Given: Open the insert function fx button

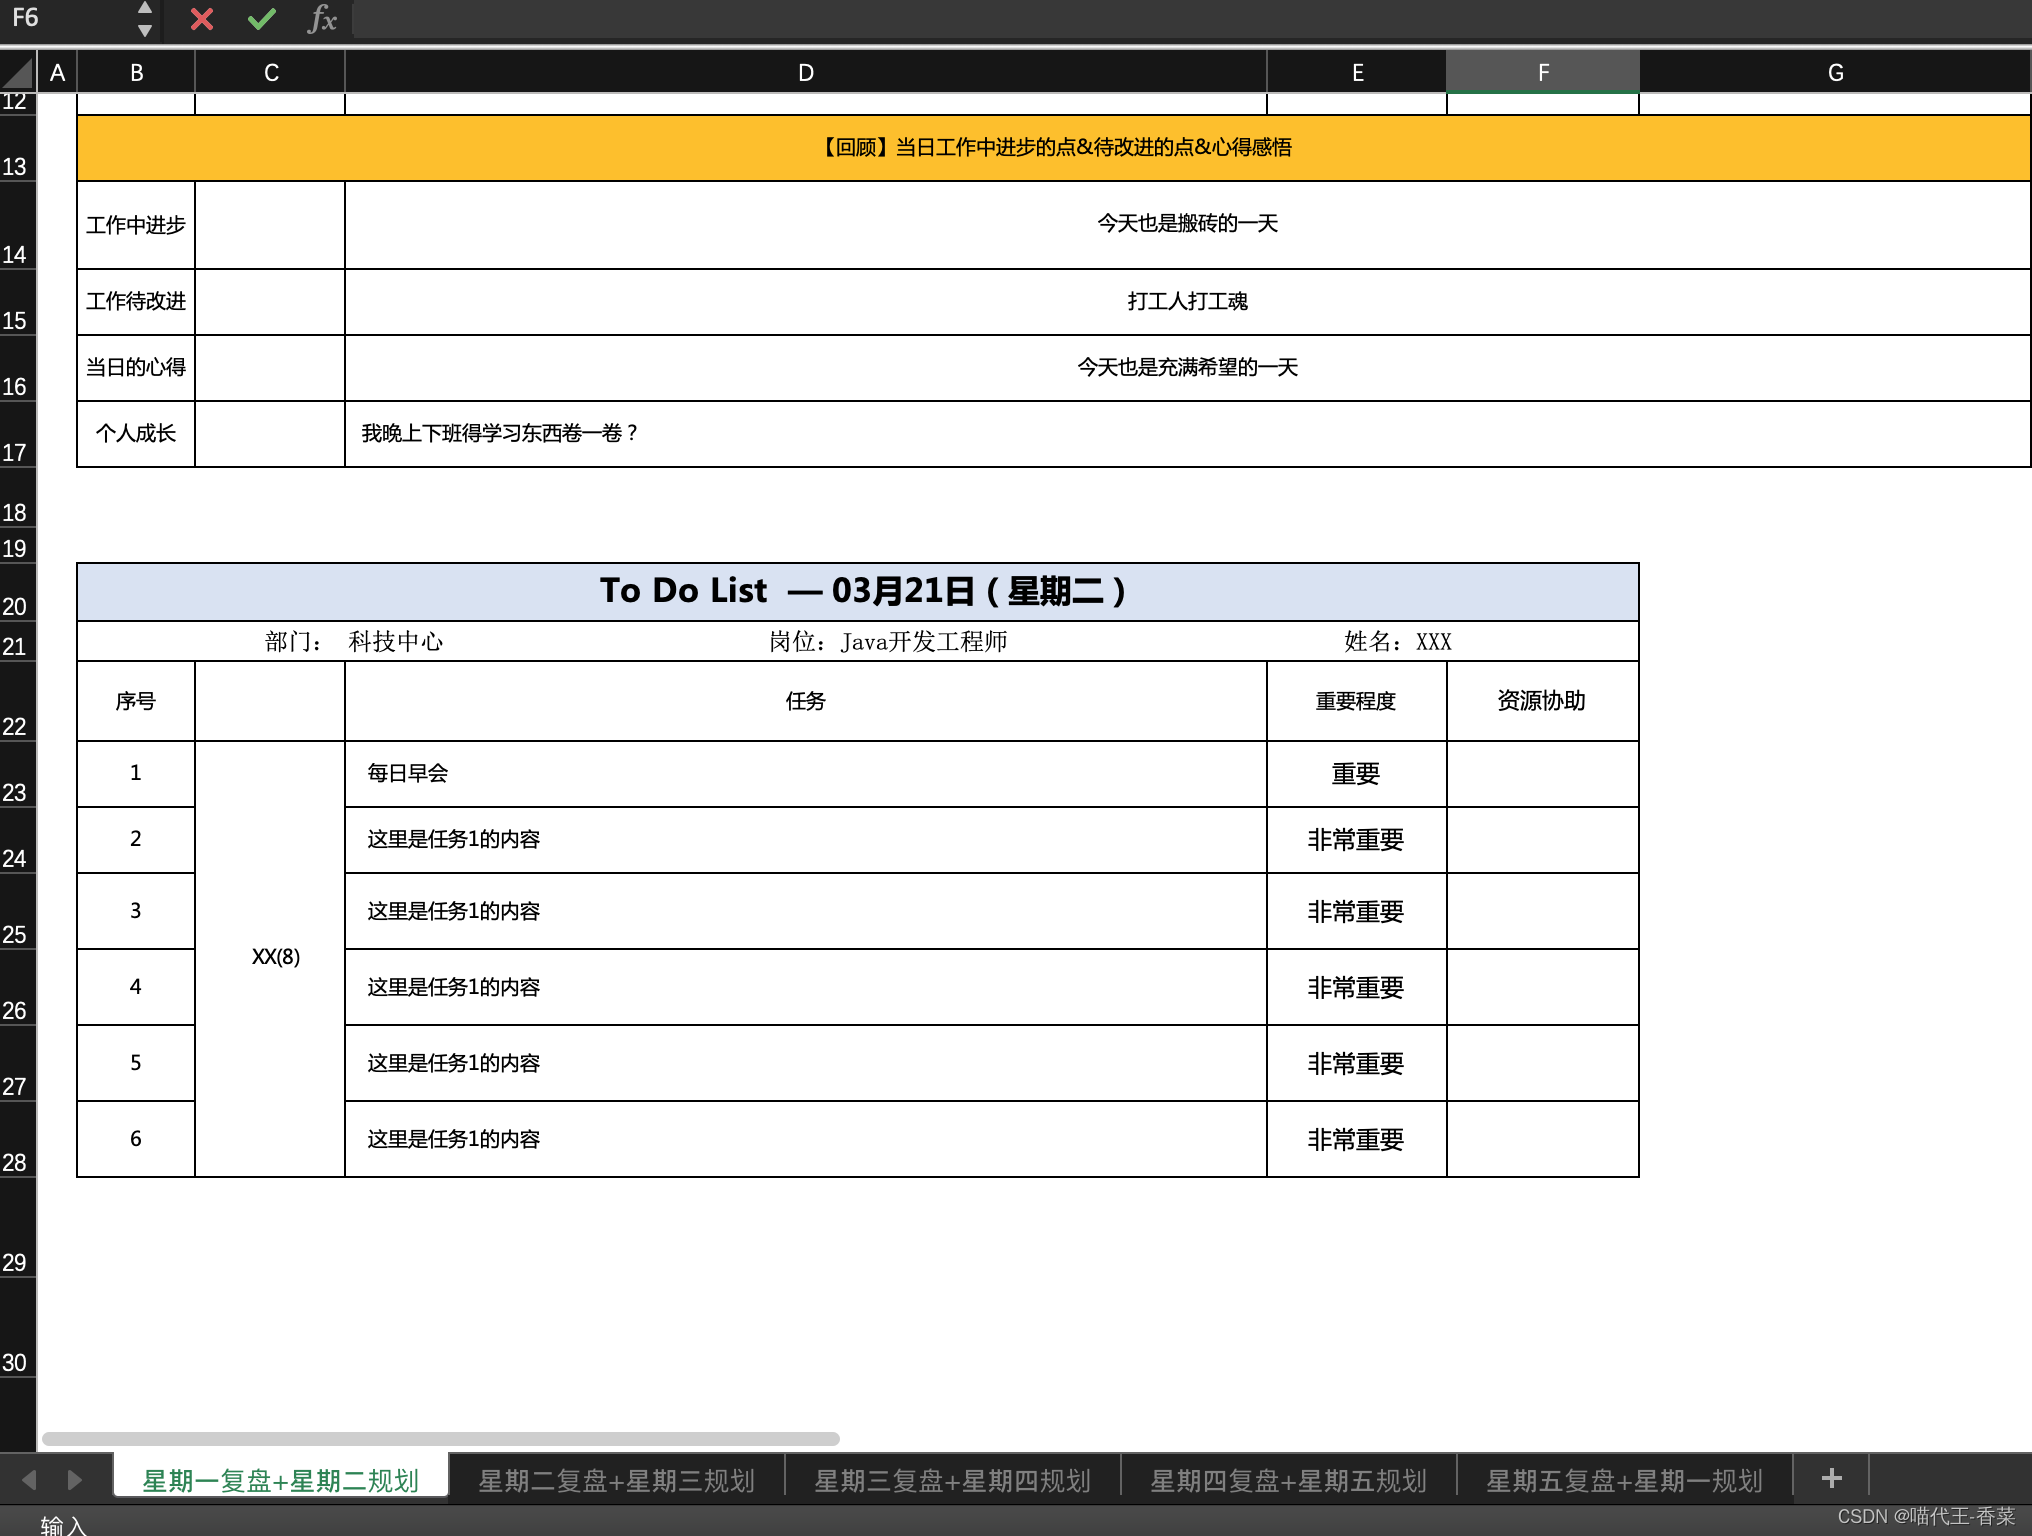Looking at the screenshot, I should click(321, 19).
